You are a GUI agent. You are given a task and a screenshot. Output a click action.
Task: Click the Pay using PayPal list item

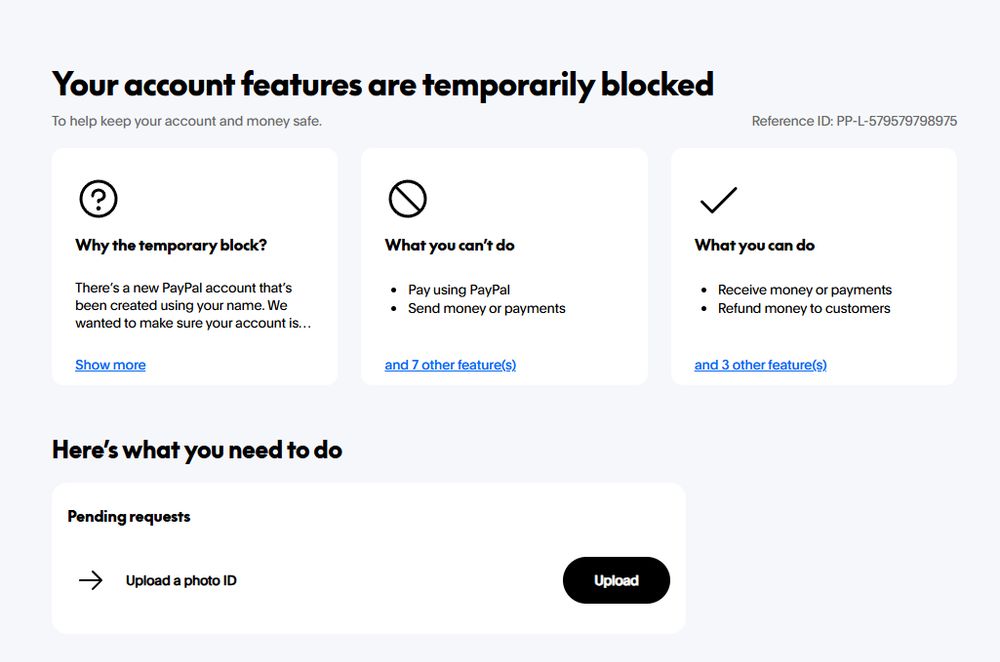(458, 289)
